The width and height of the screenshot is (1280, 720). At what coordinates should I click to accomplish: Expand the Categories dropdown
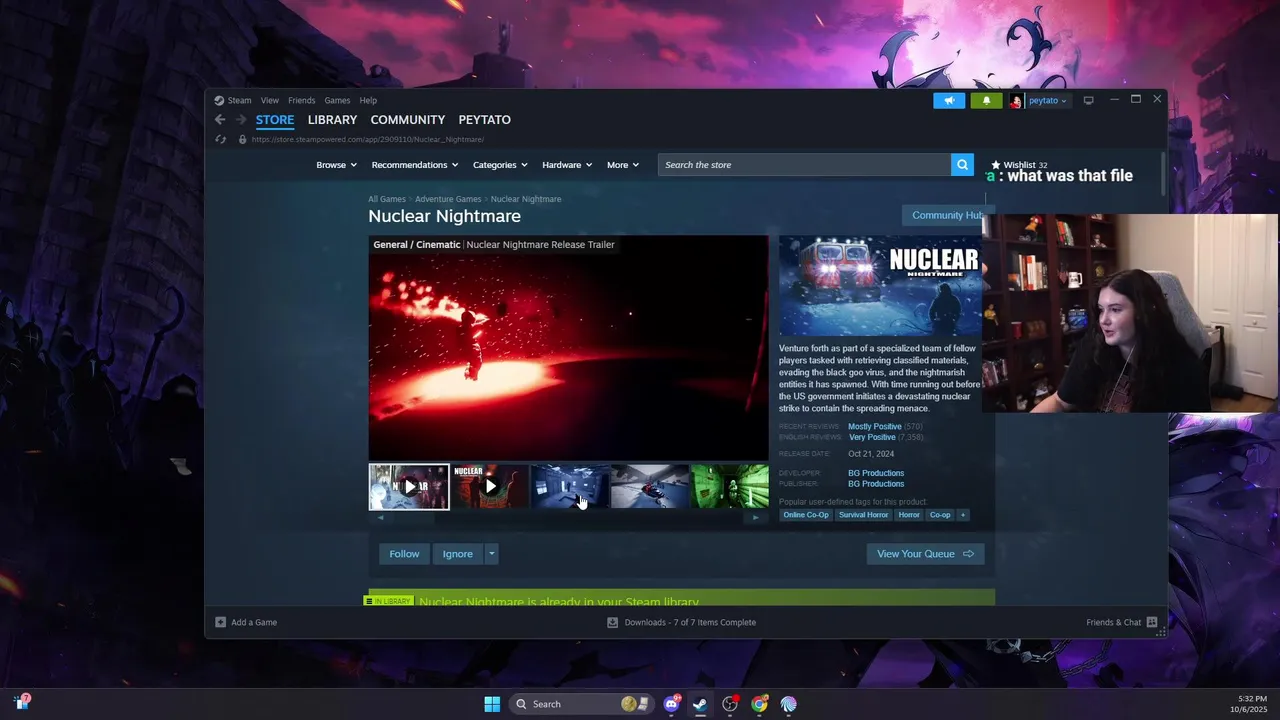pos(500,165)
